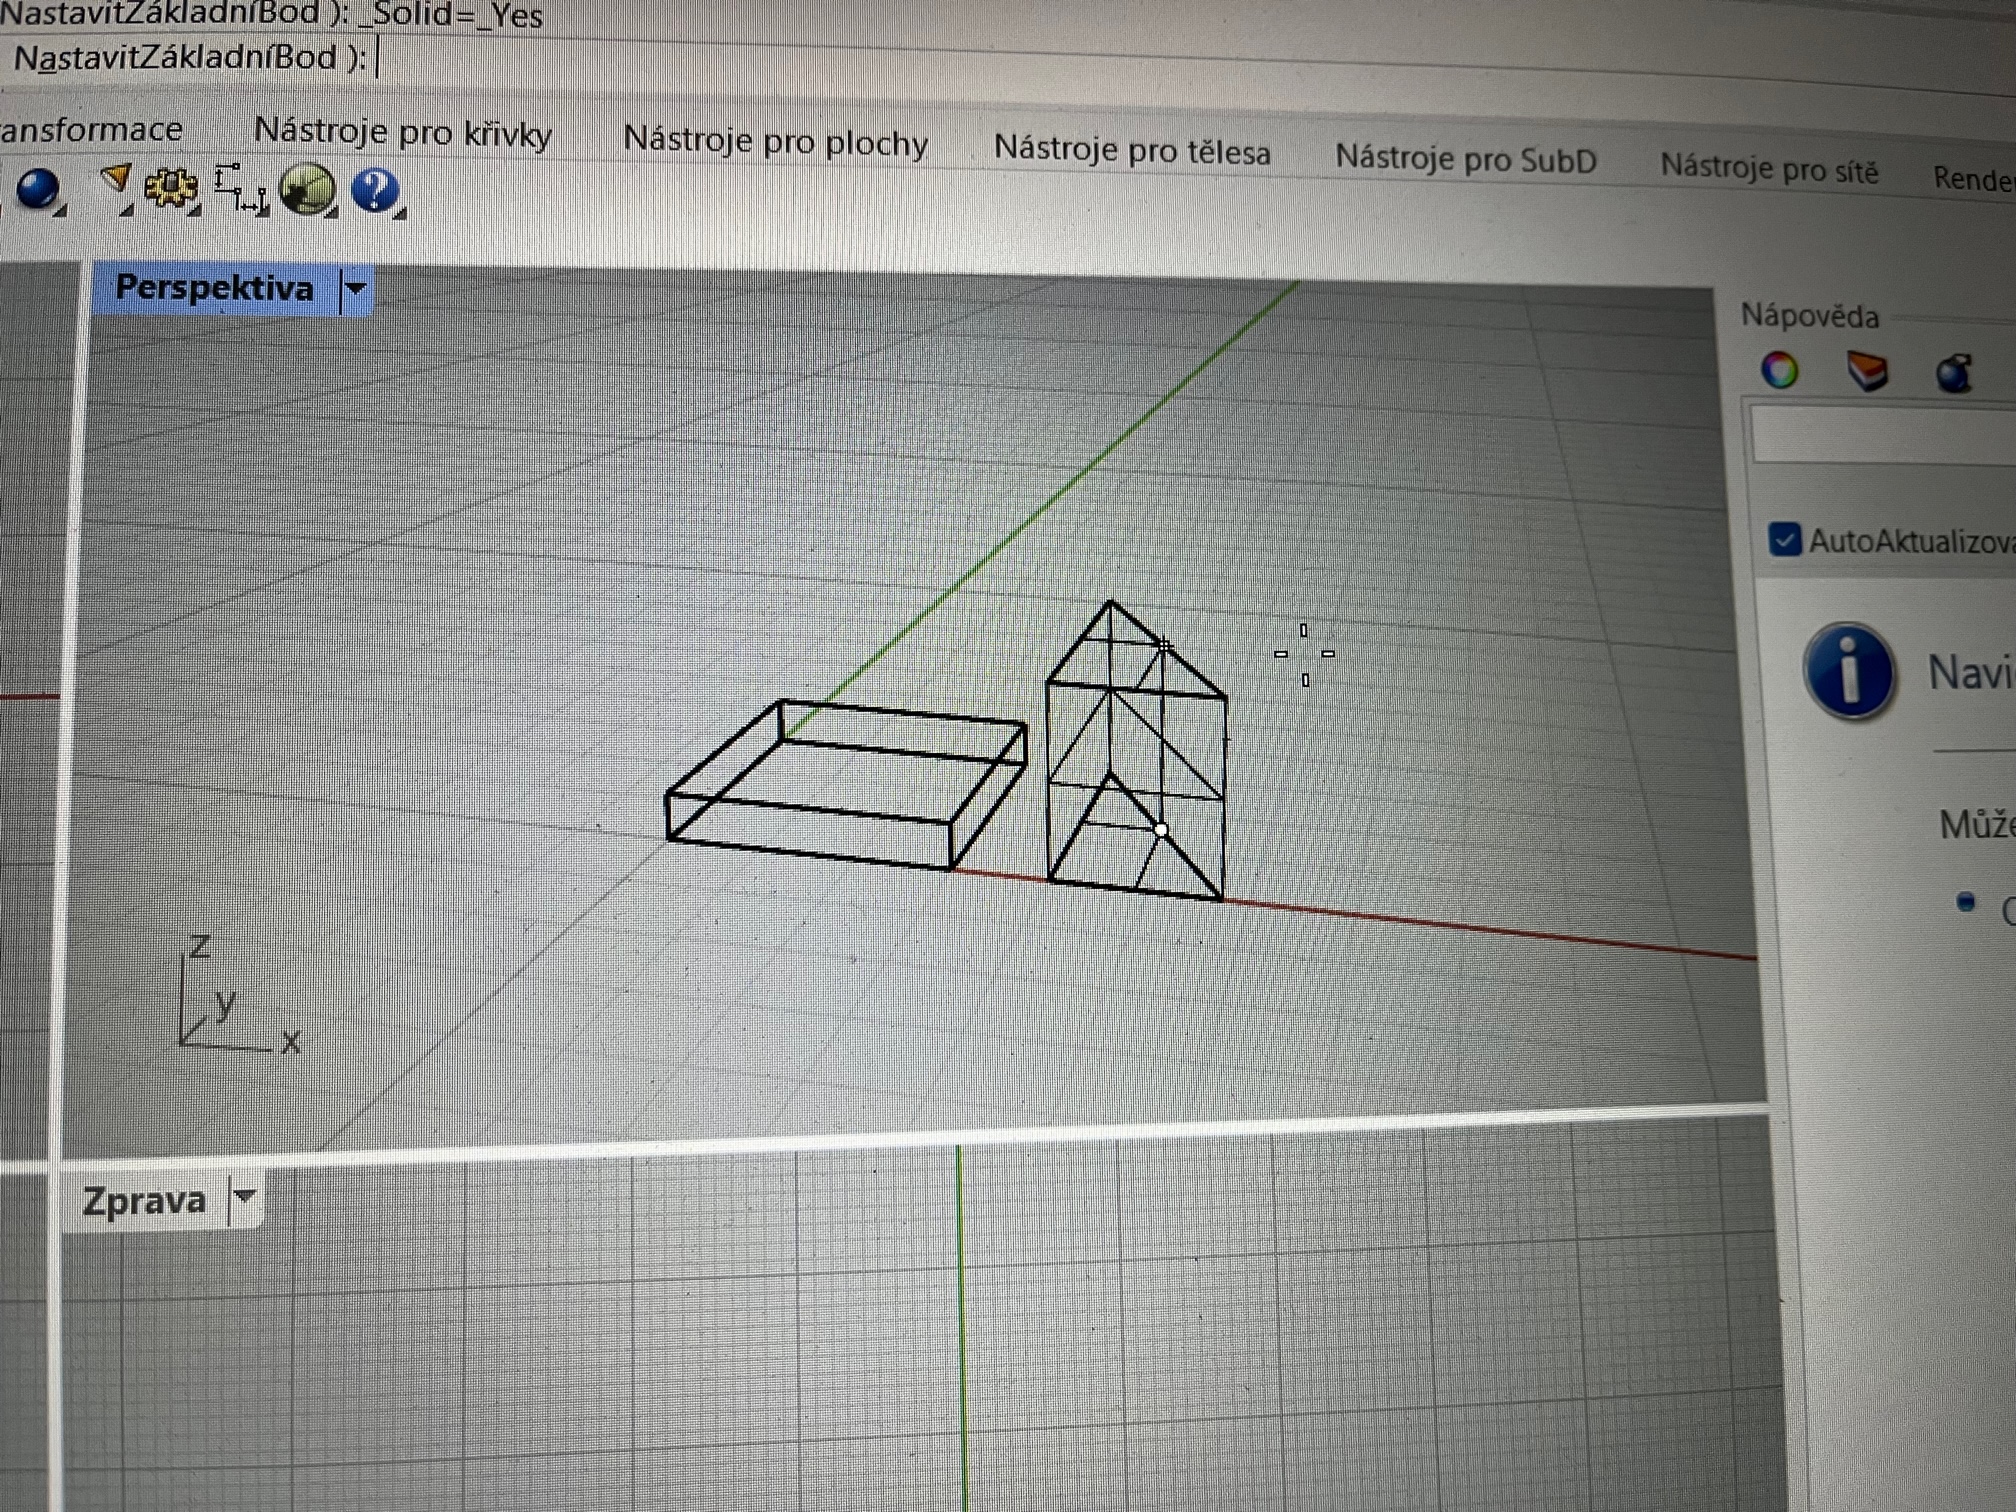This screenshot has height=1512, width=2016.
Task: Click the rainbow color wheel panel icon
Action: coord(1779,370)
